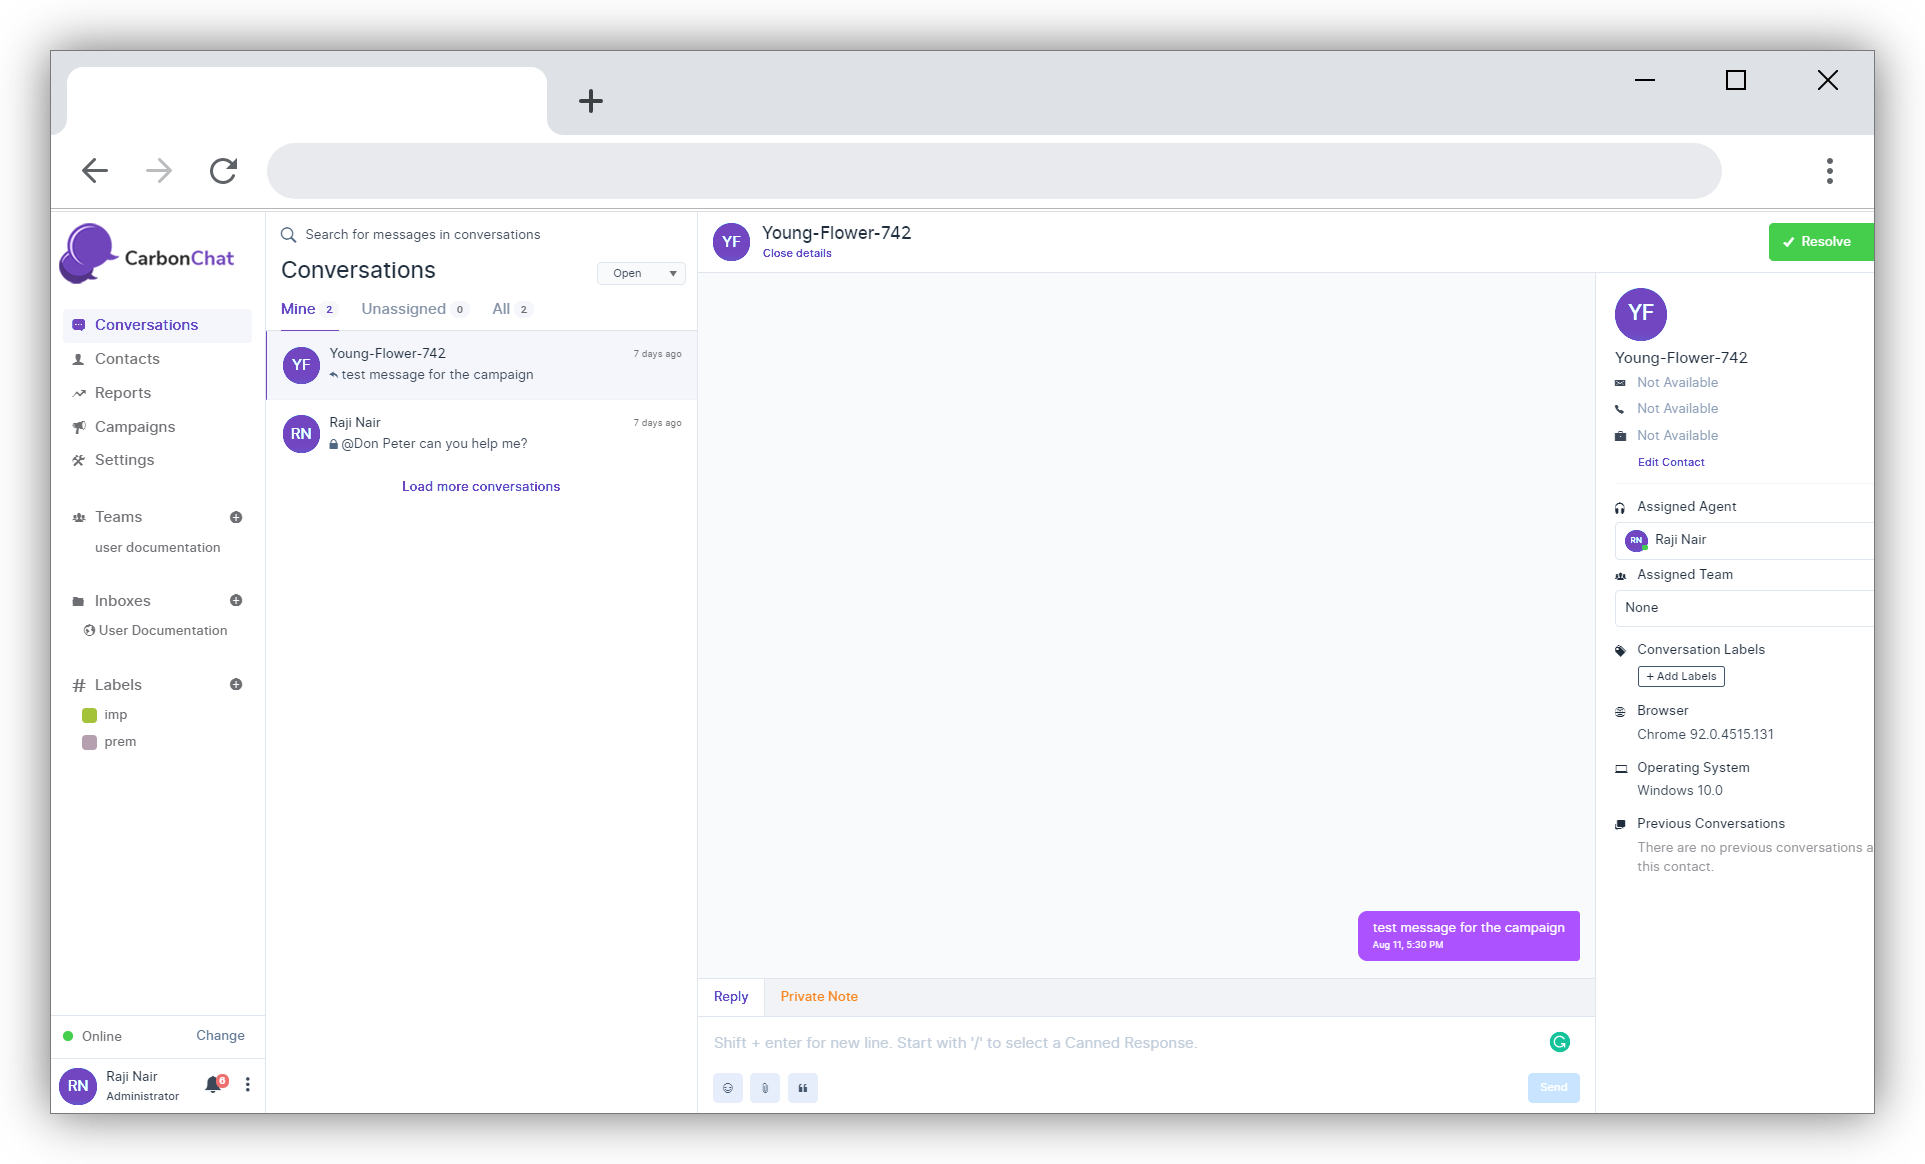Click the Grammarly icon in reply box

(1559, 1042)
